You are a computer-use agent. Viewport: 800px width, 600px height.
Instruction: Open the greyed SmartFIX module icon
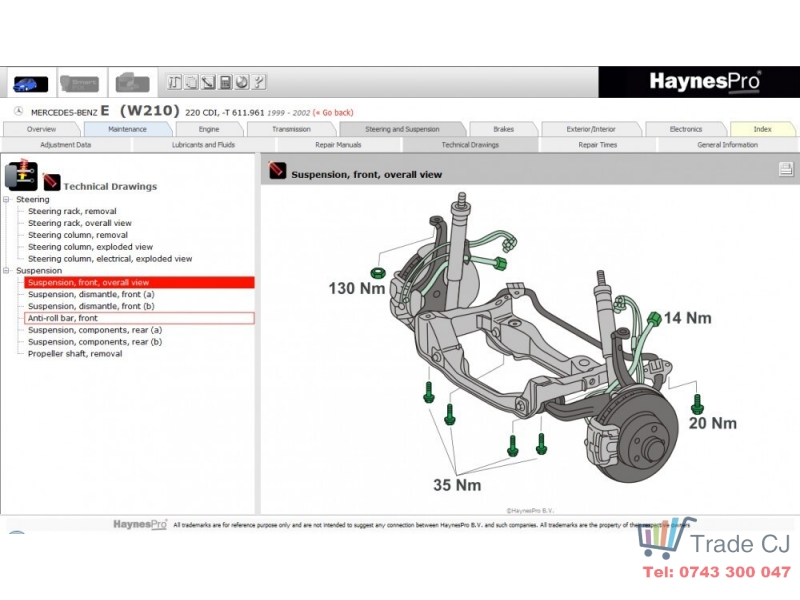(80, 83)
